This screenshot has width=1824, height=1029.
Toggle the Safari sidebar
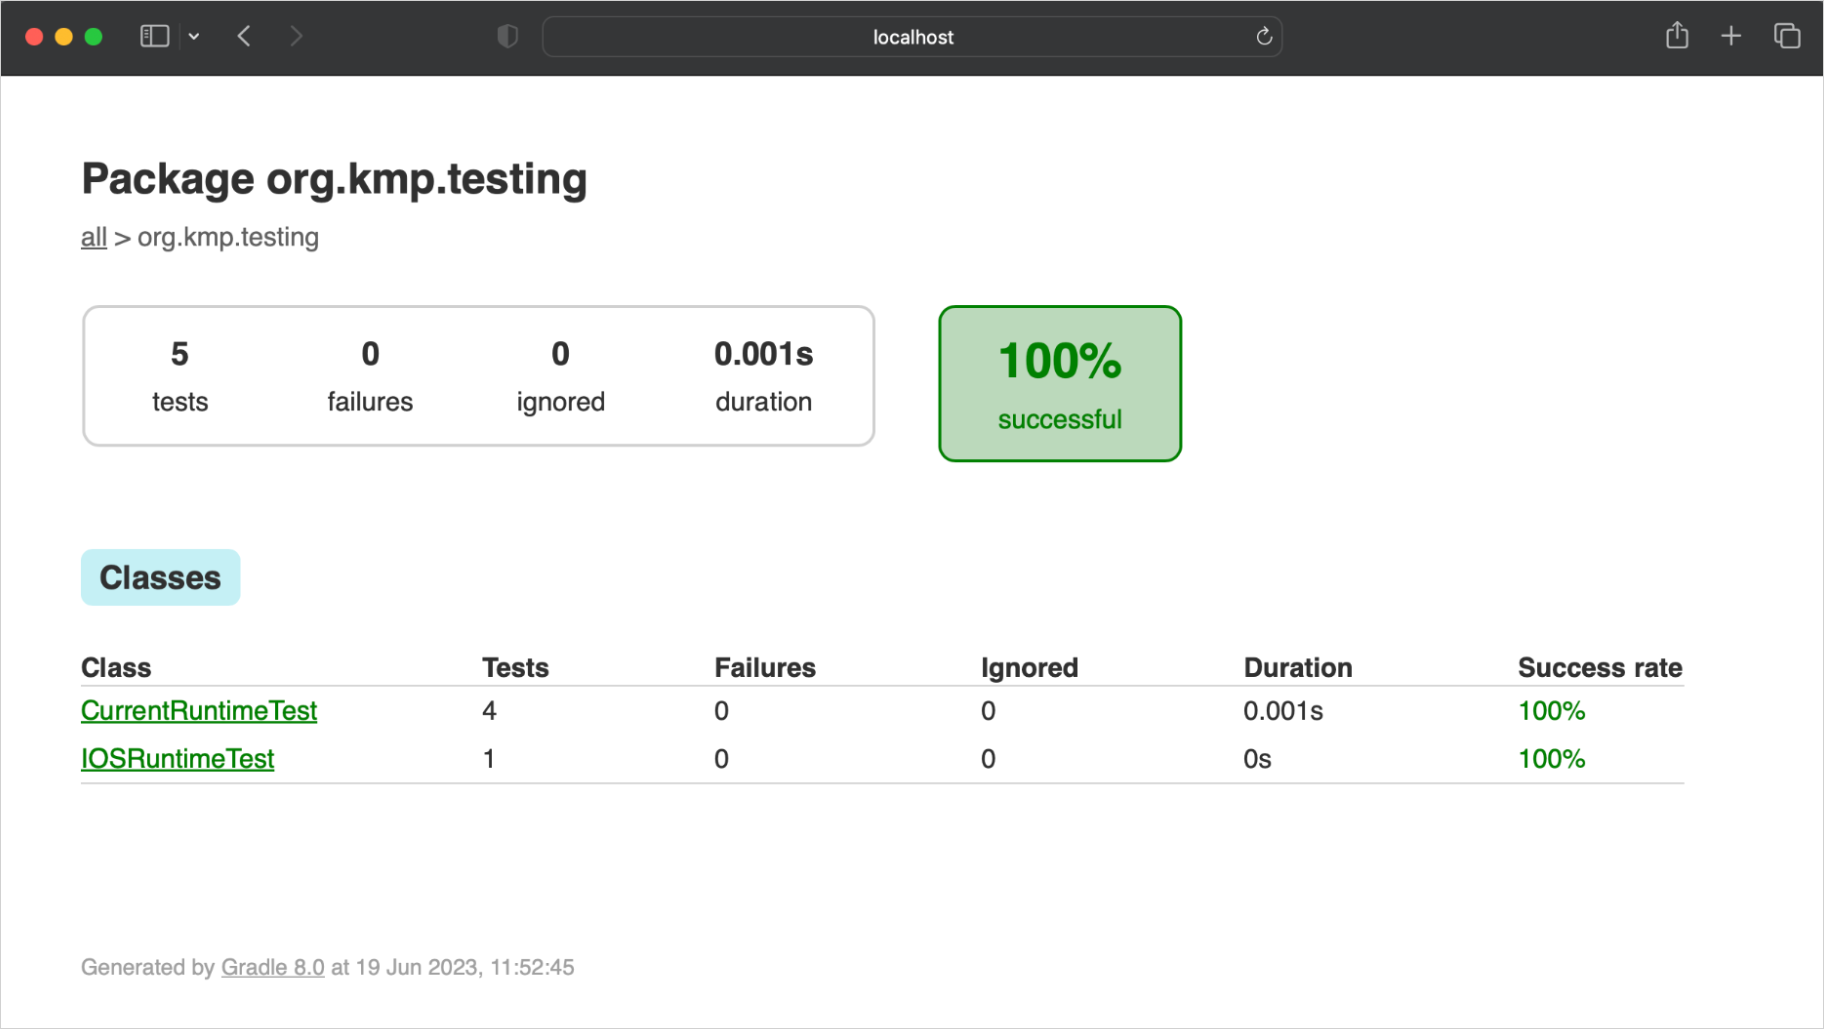coord(153,35)
